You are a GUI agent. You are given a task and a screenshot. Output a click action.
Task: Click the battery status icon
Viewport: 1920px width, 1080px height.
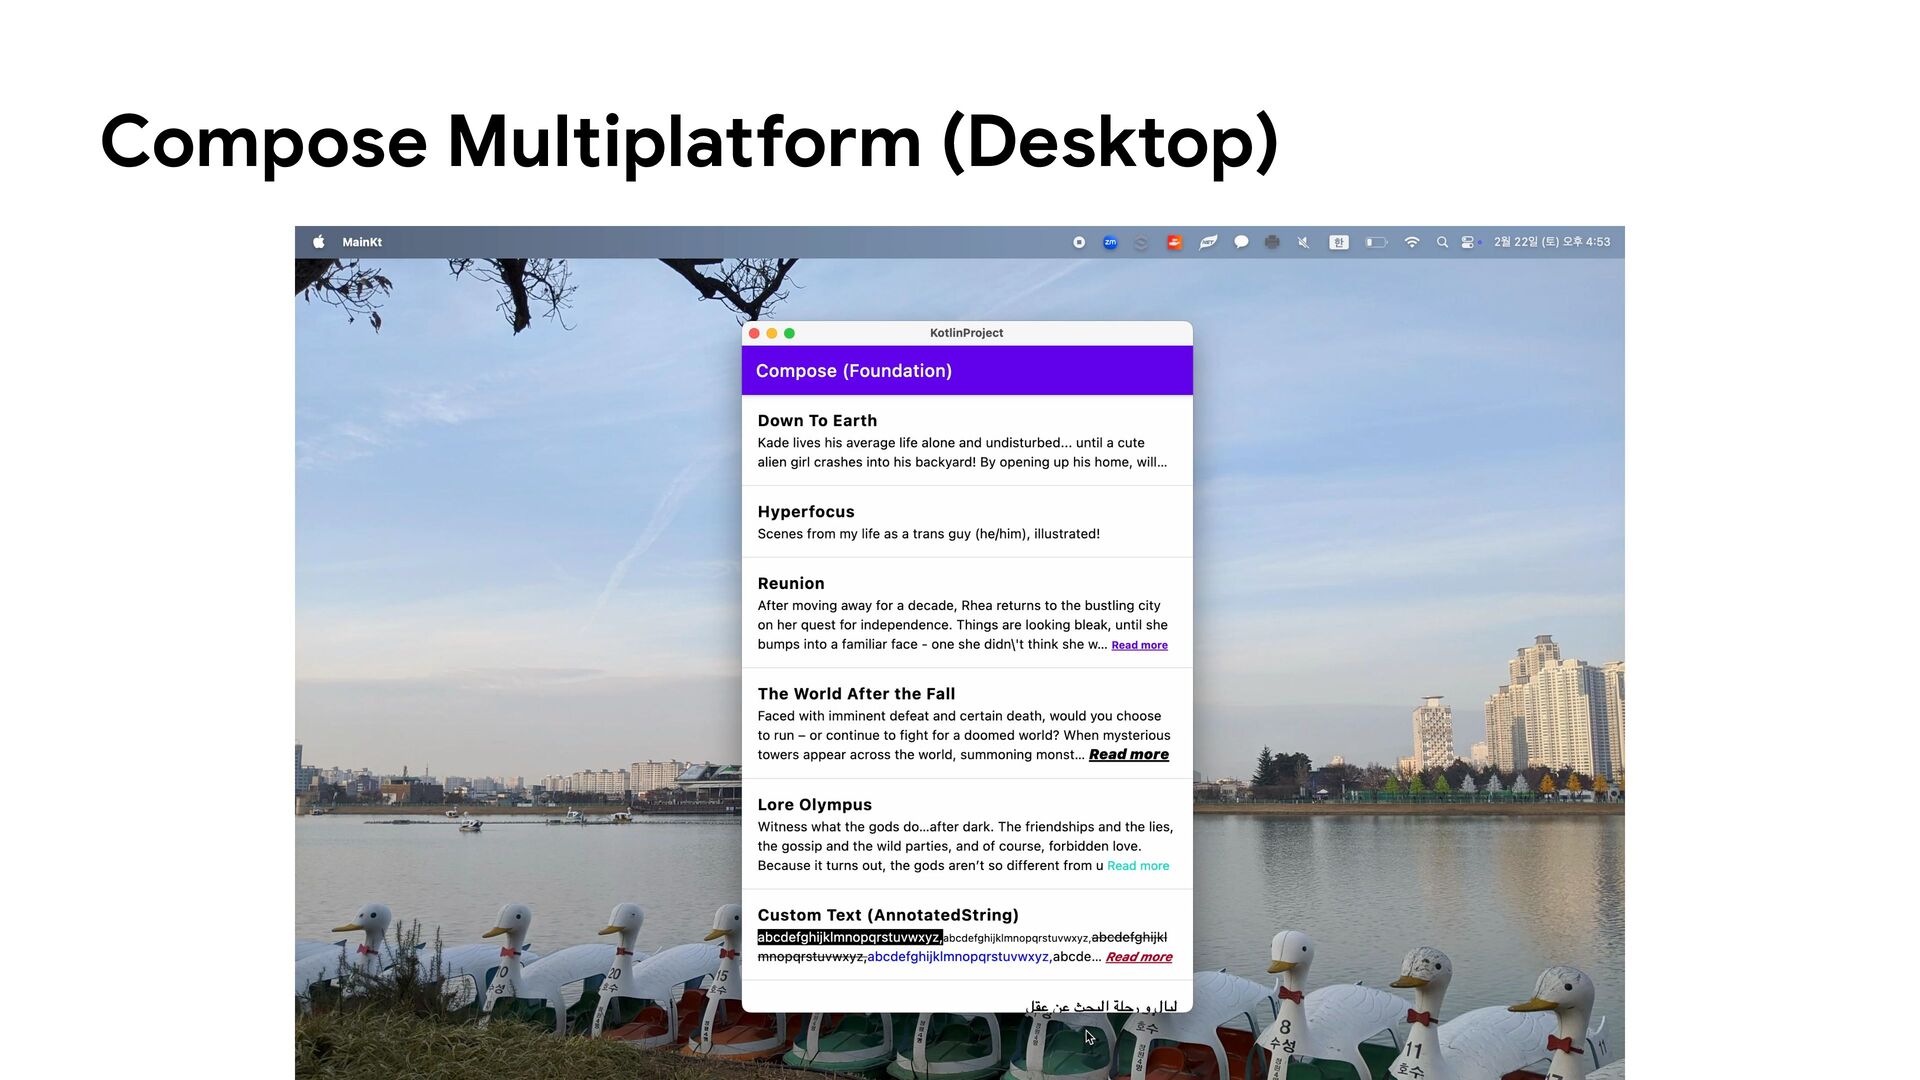(1376, 242)
